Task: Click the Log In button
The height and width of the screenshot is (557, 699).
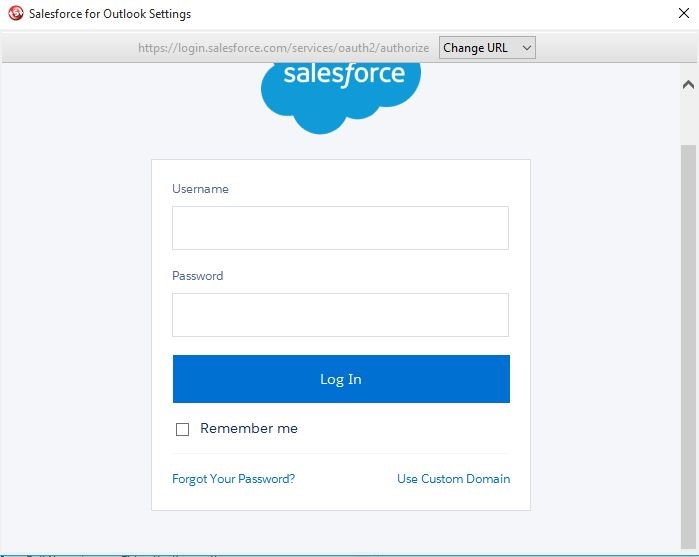Action: pyautogui.click(x=341, y=379)
